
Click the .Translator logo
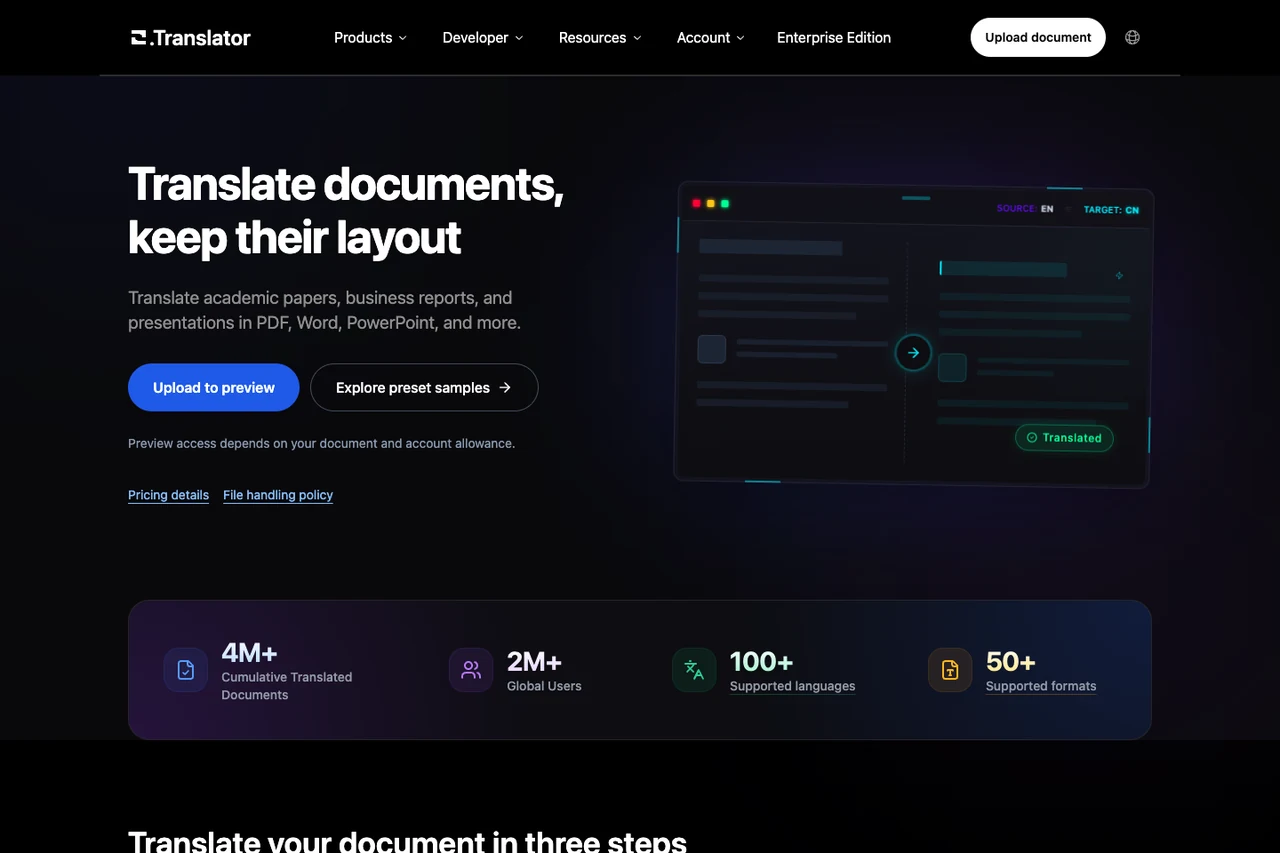[x=191, y=38]
